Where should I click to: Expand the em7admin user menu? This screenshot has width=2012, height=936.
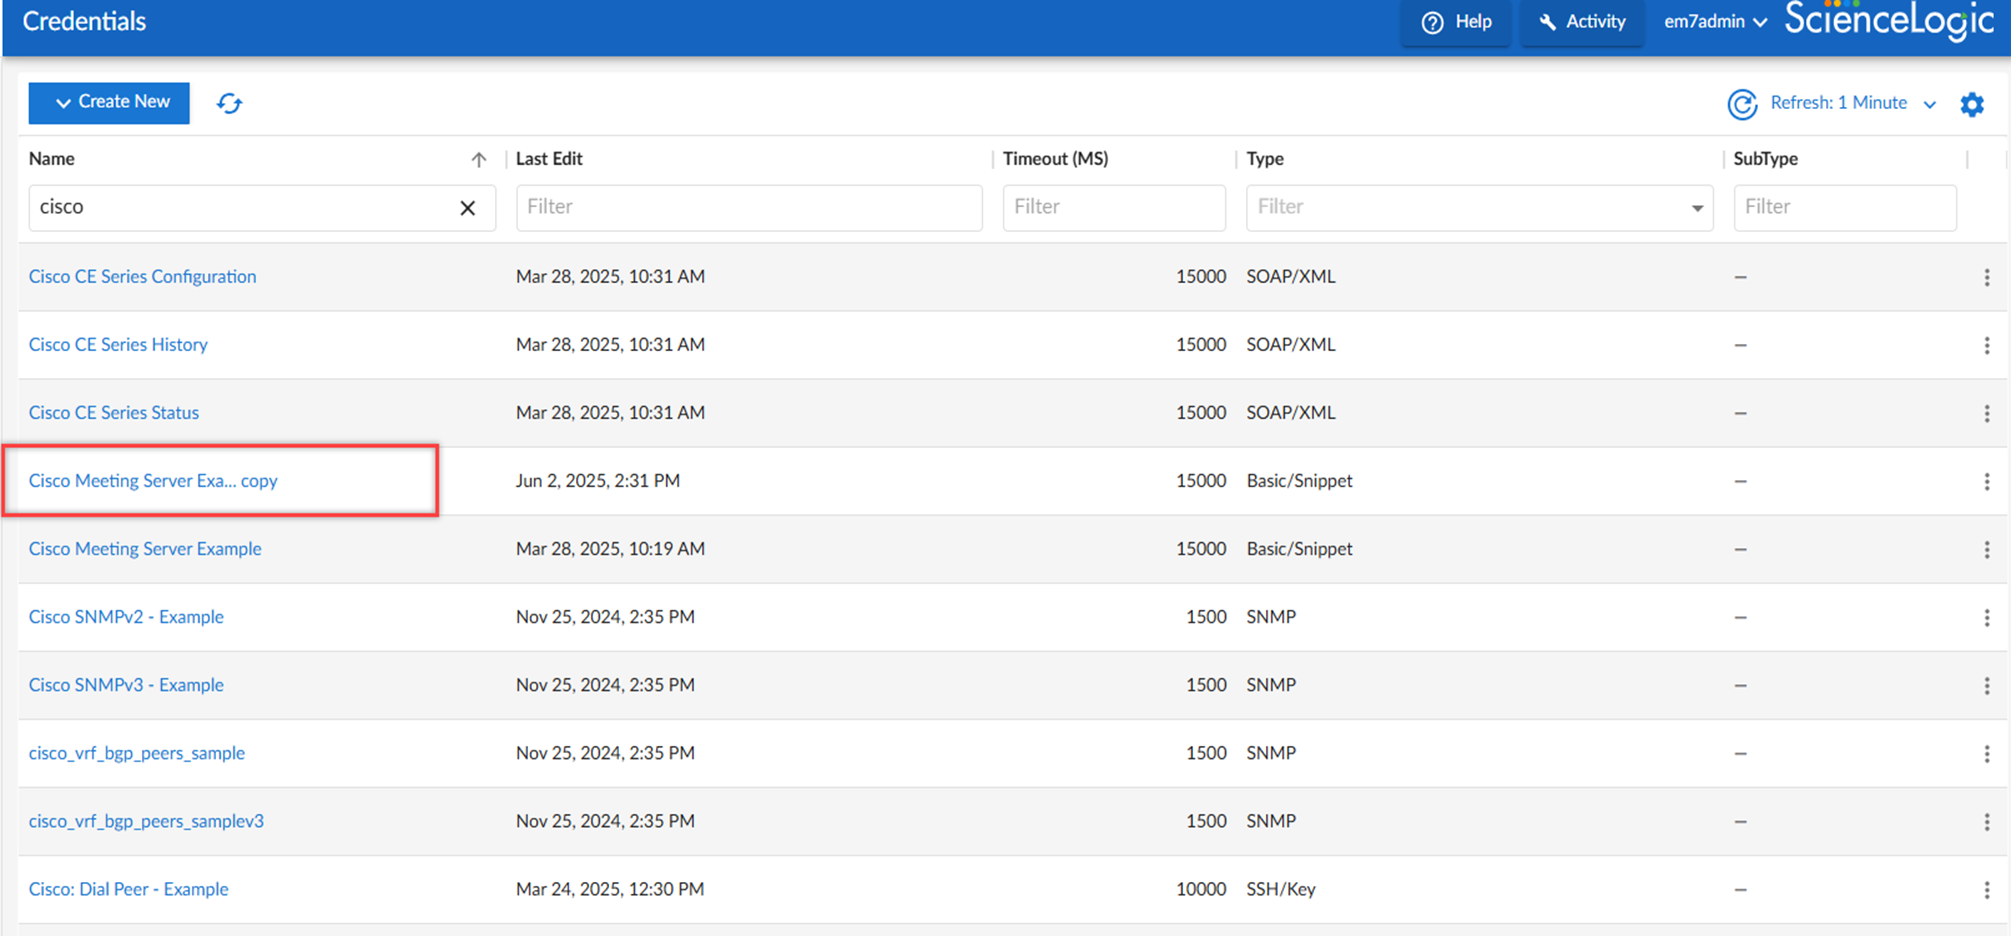point(1715,22)
